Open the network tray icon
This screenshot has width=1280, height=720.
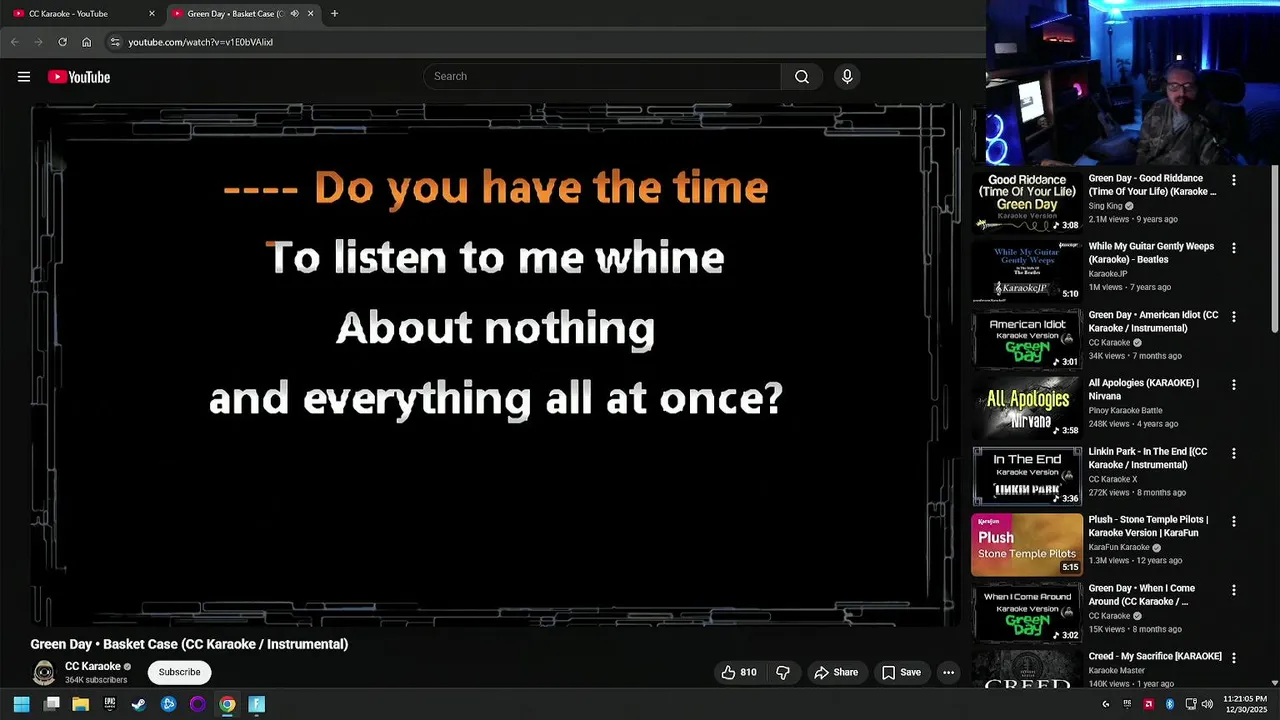point(1190,704)
